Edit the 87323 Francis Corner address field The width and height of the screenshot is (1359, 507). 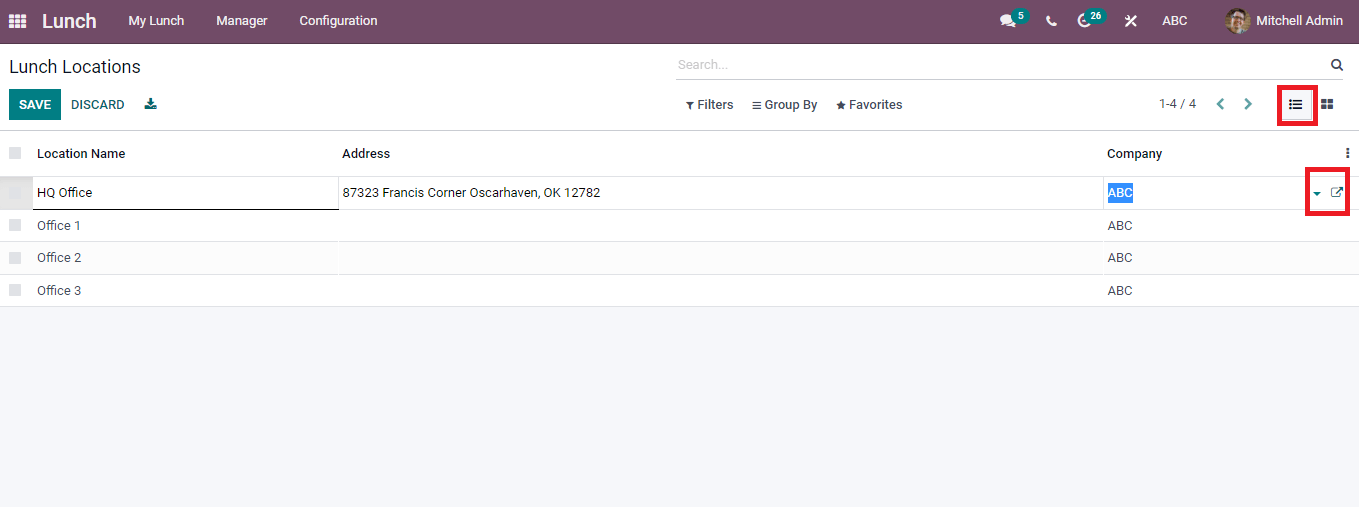pyautogui.click(x=721, y=193)
